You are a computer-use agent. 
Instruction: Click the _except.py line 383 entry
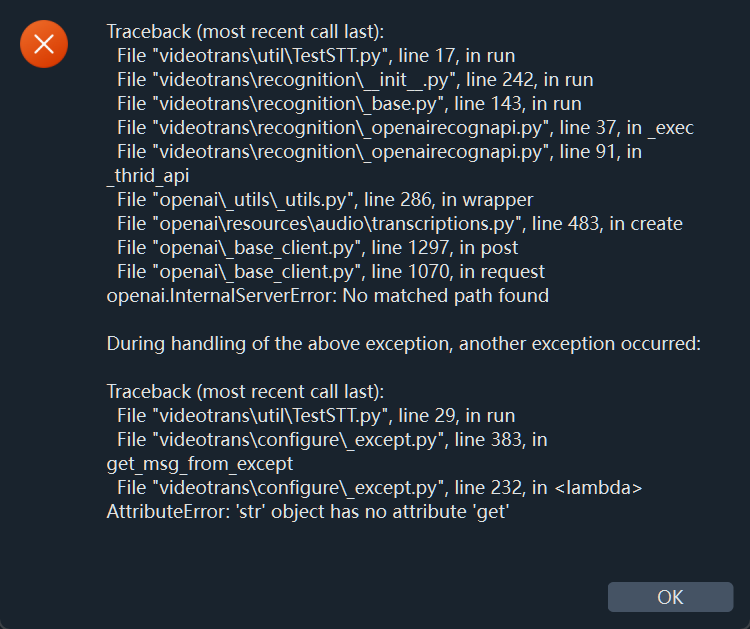coord(332,439)
